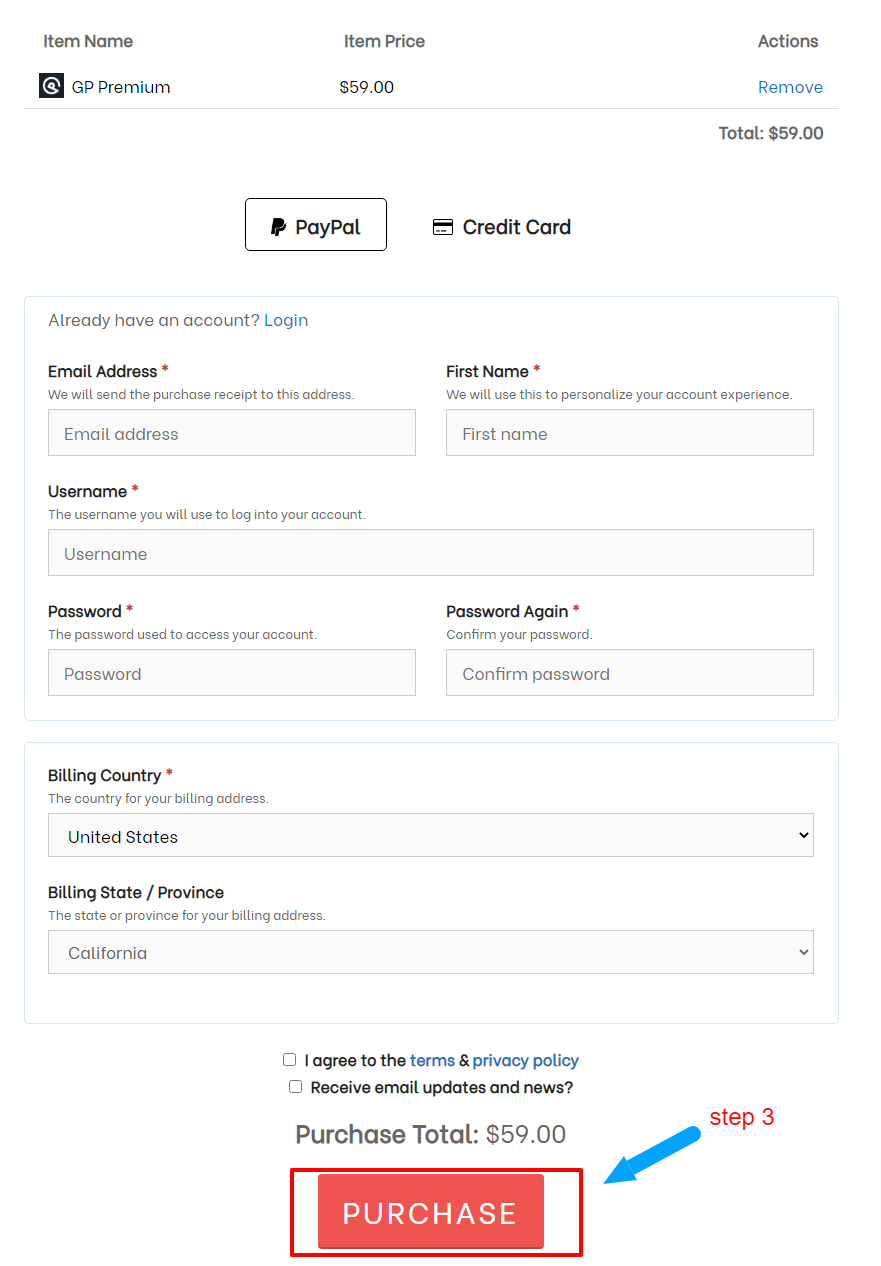This screenshot has width=881, height=1266.
Task: Click the credit card icon beside Credit Card
Action: click(442, 227)
